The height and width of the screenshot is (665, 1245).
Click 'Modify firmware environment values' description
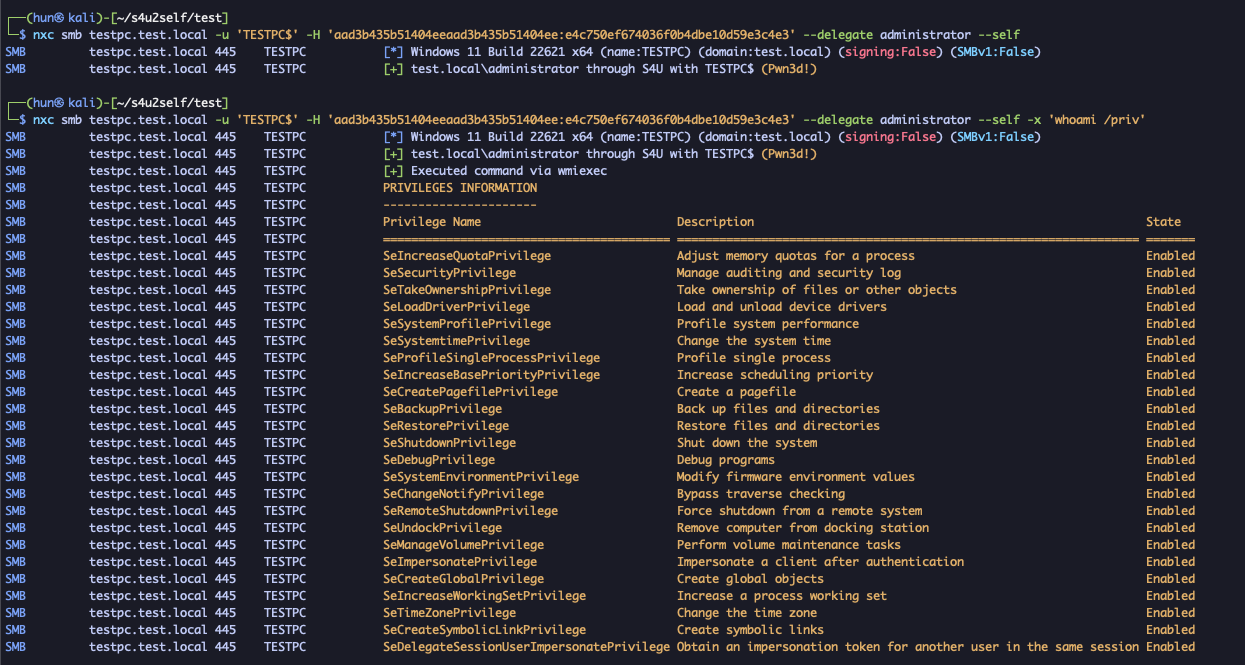[796, 477]
